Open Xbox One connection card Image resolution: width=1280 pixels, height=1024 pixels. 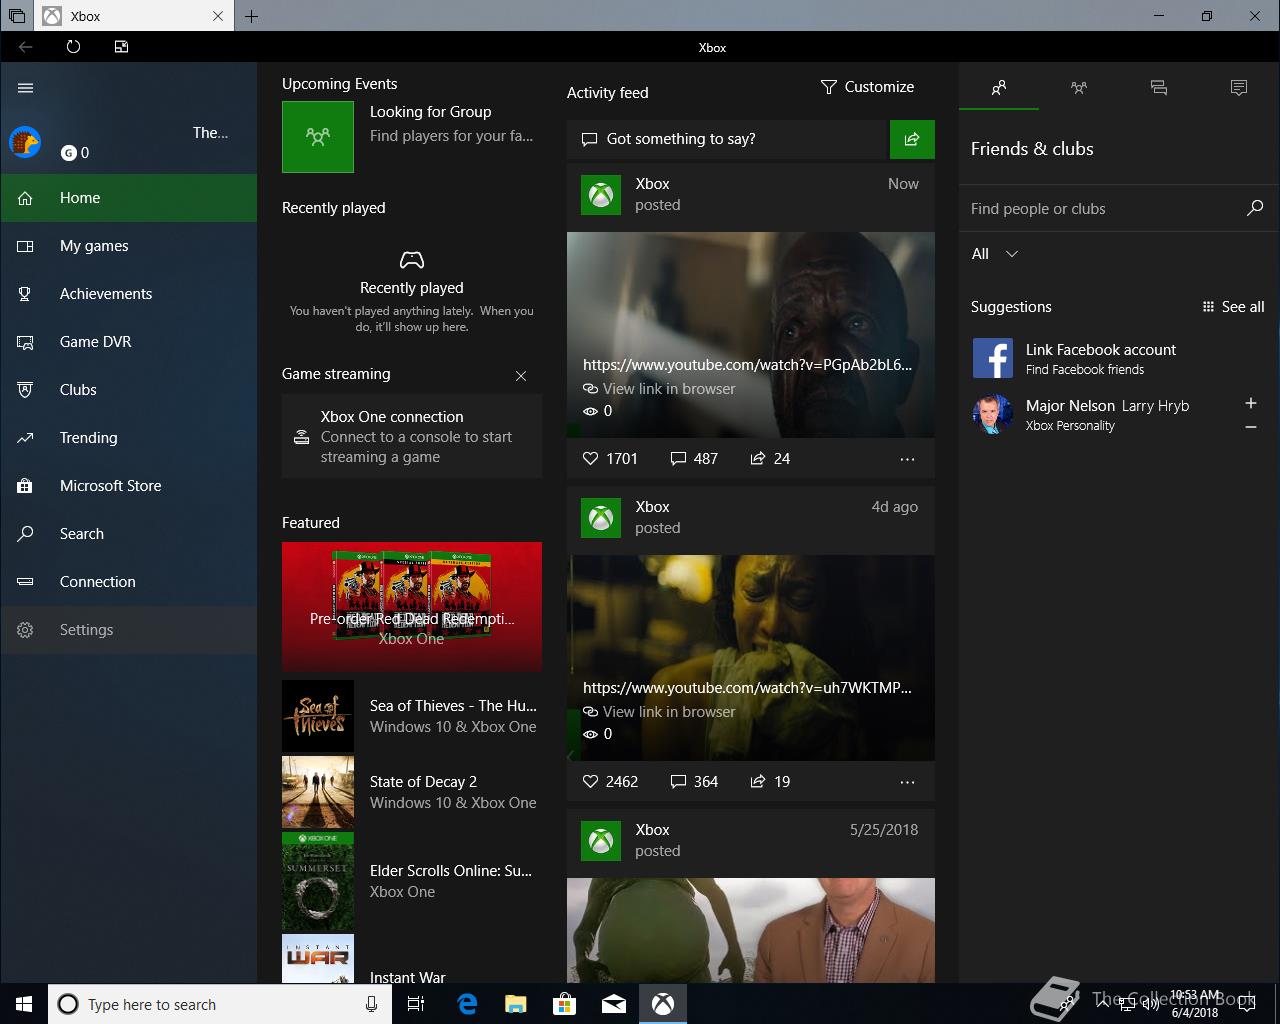point(412,436)
